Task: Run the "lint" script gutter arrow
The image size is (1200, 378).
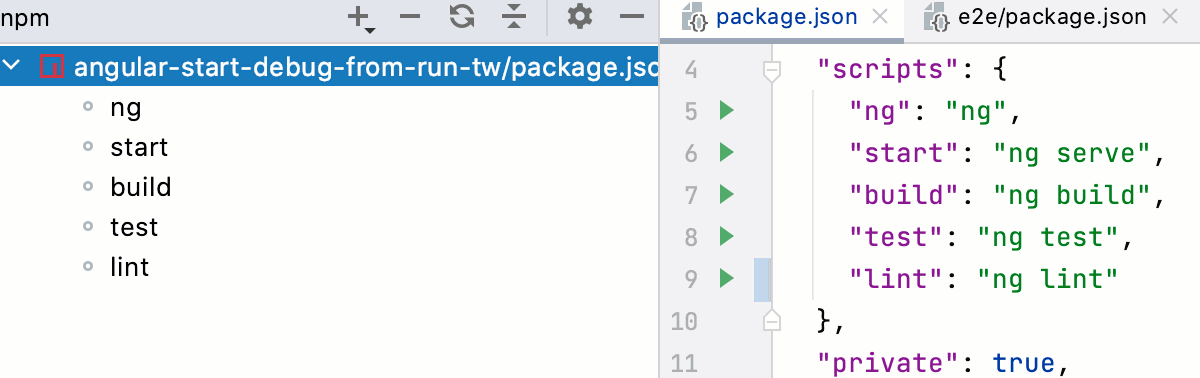Action: [727, 278]
